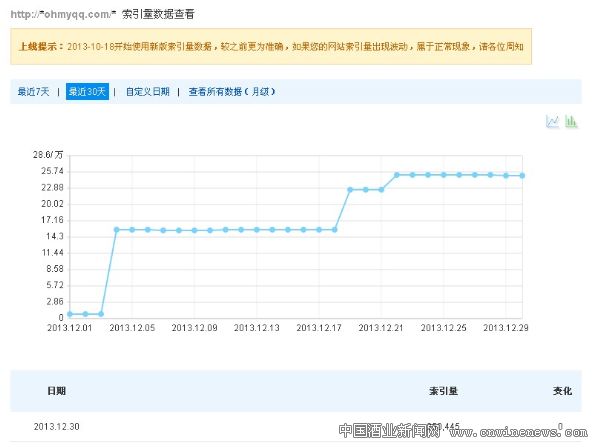Click the data point at 2013.12.21

381,189
